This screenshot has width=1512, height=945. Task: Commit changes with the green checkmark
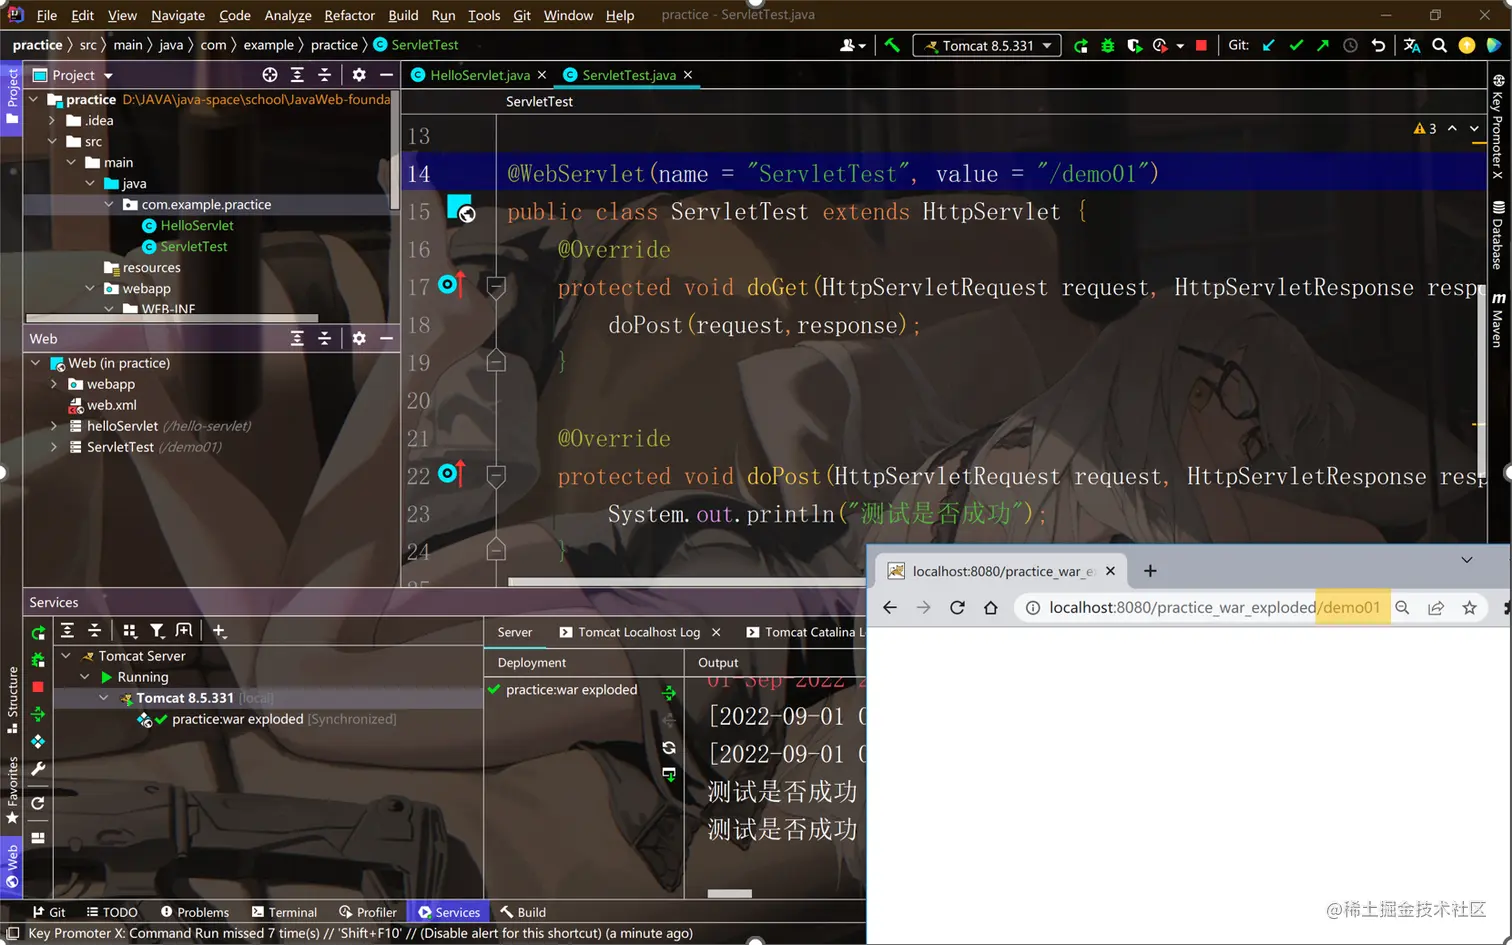[1296, 45]
